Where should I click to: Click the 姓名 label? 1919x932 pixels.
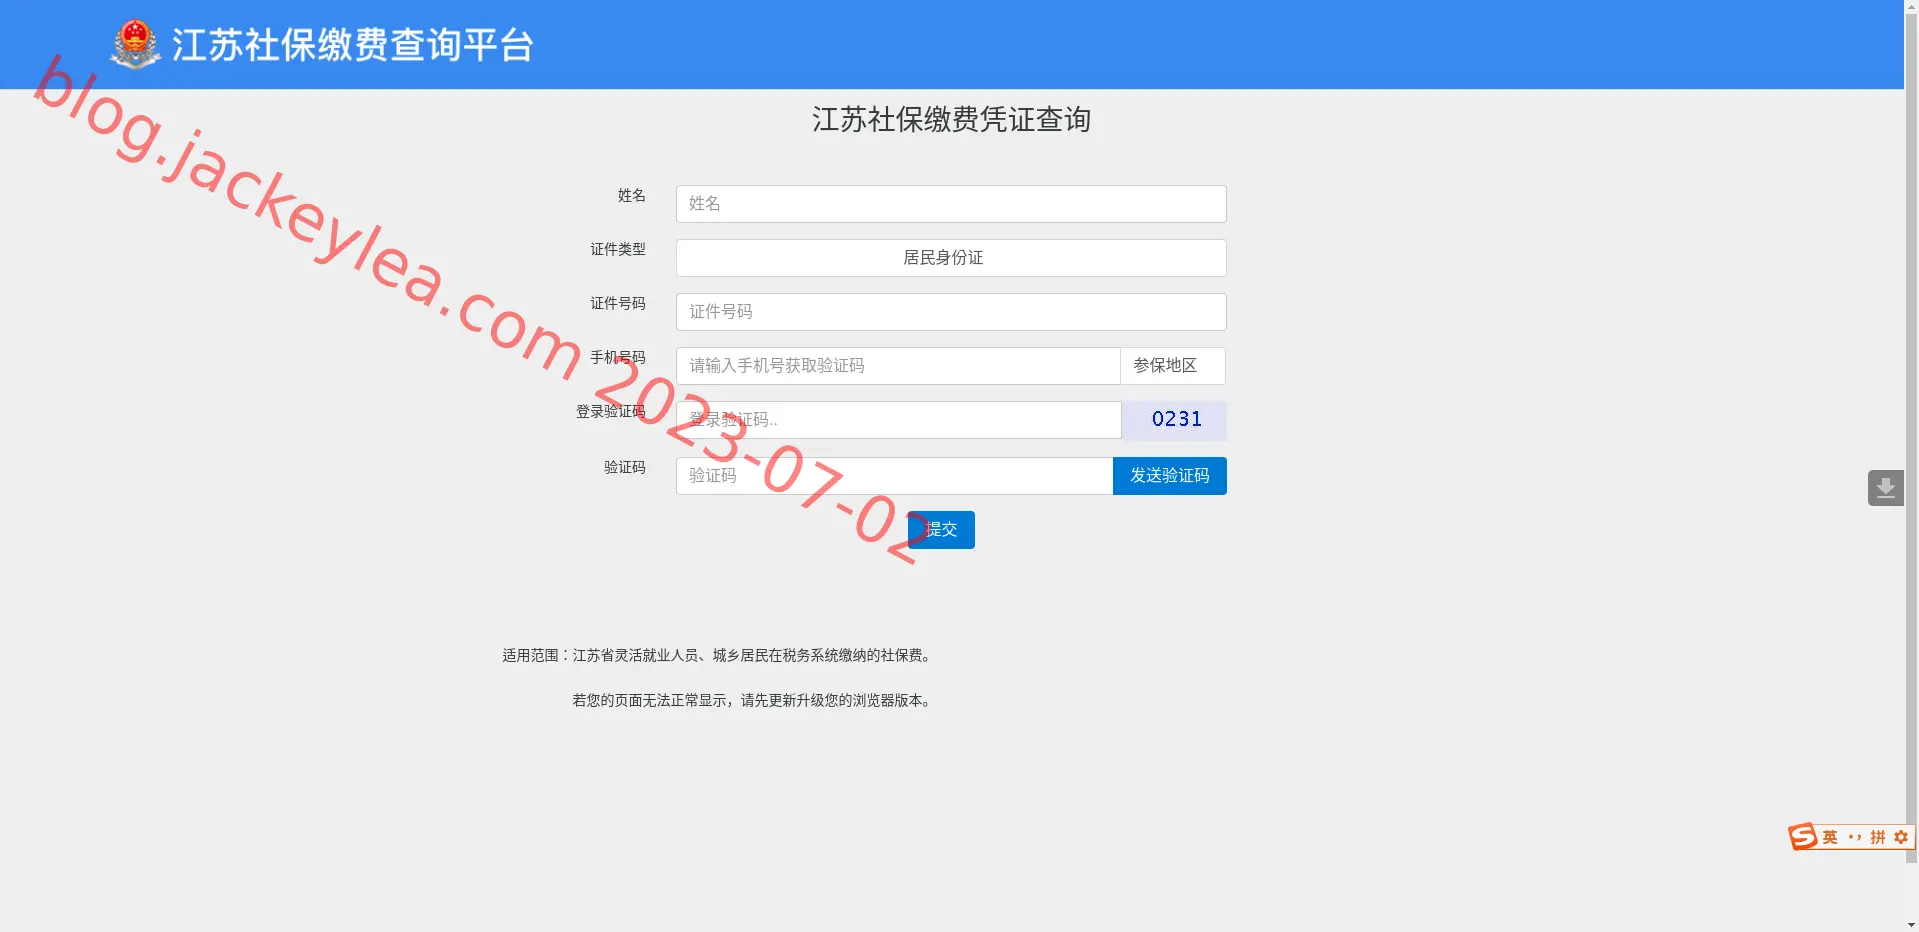pos(632,195)
